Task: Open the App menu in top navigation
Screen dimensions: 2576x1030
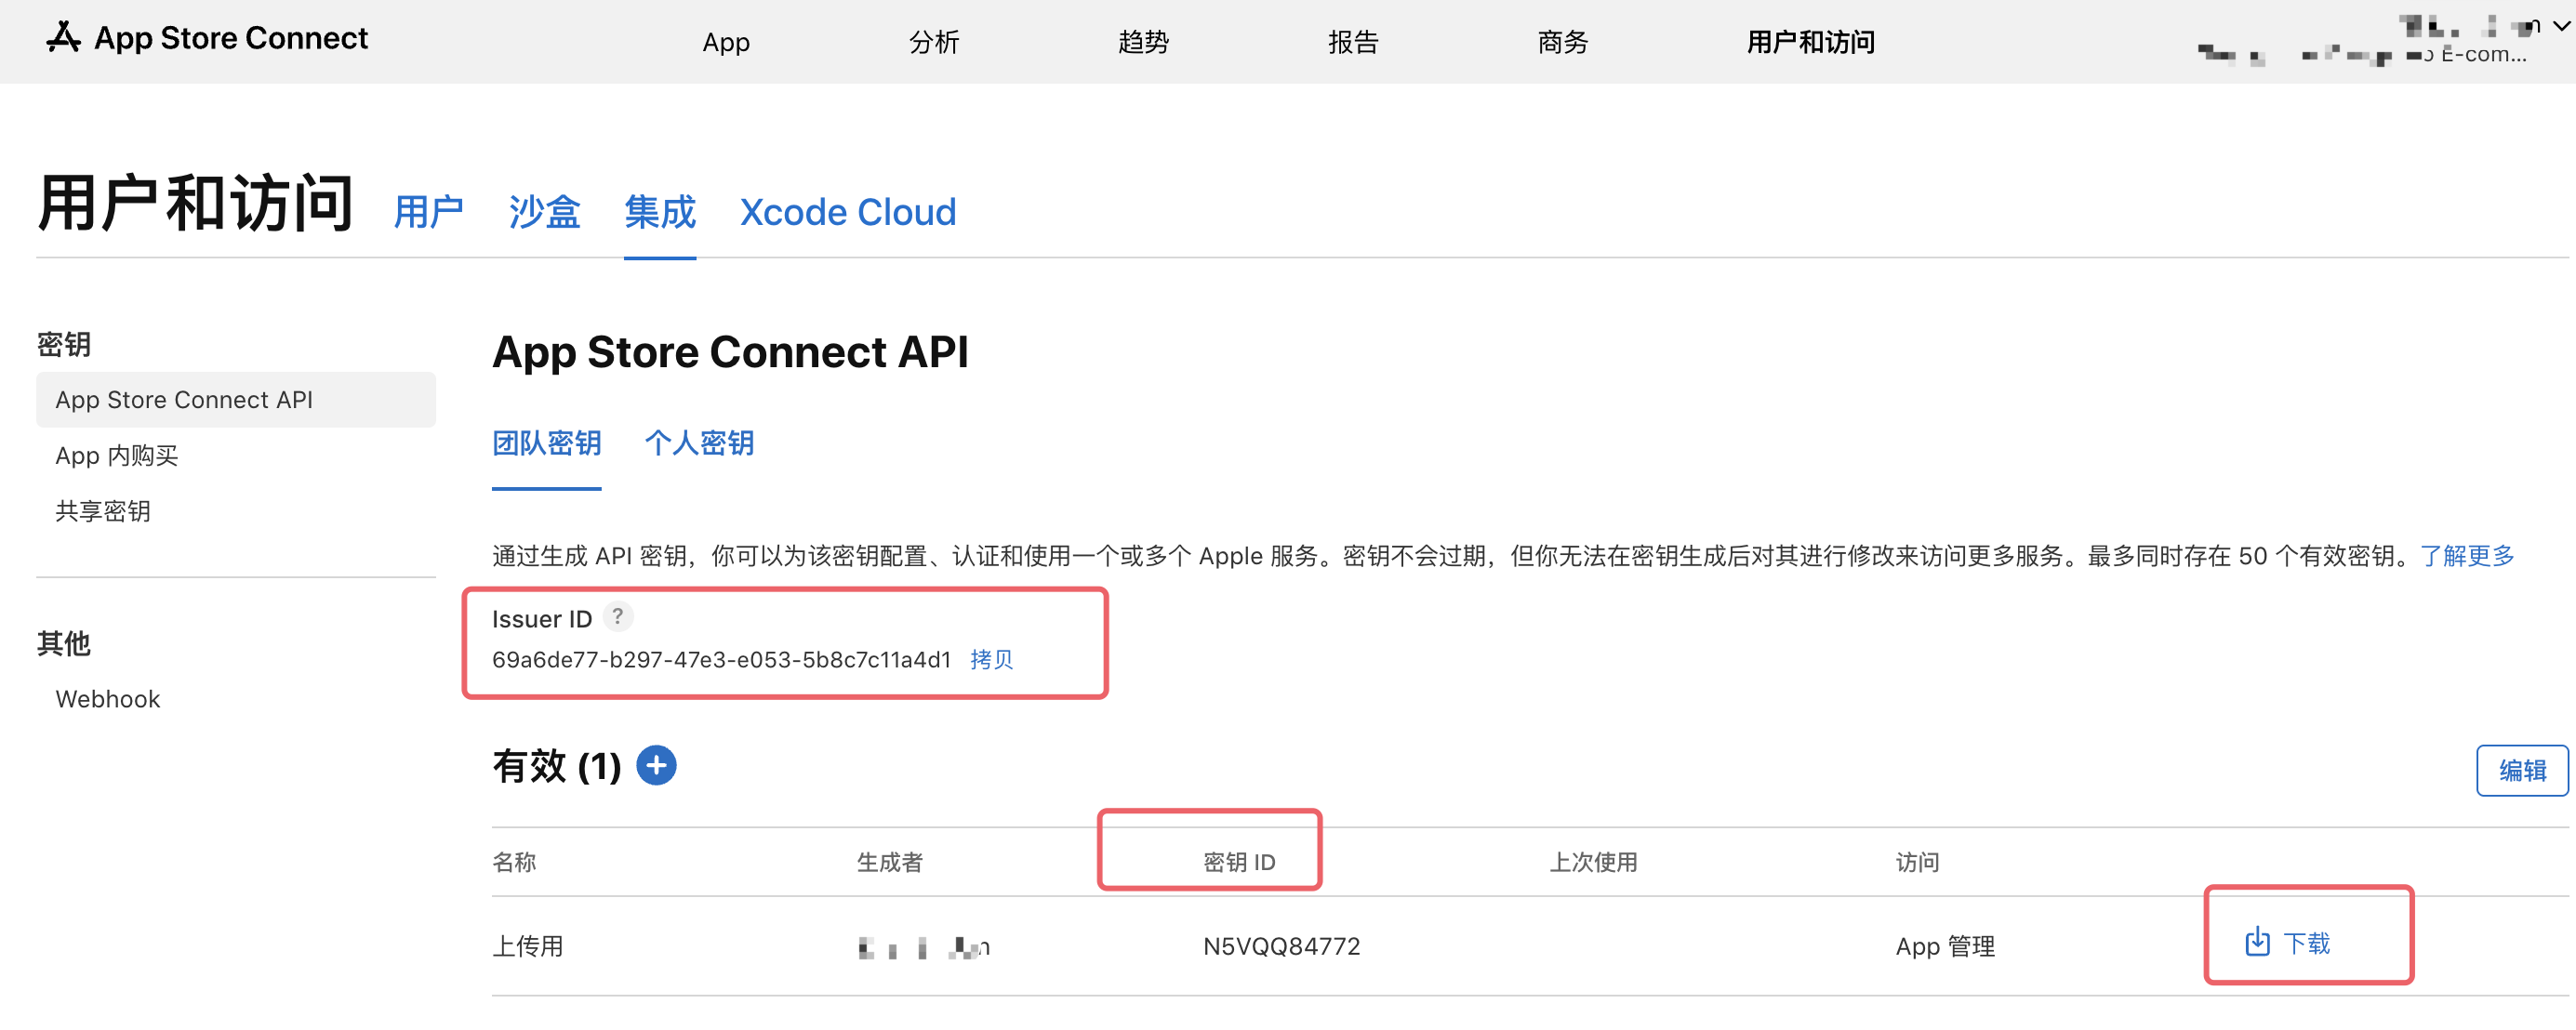Action: tap(726, 42)
